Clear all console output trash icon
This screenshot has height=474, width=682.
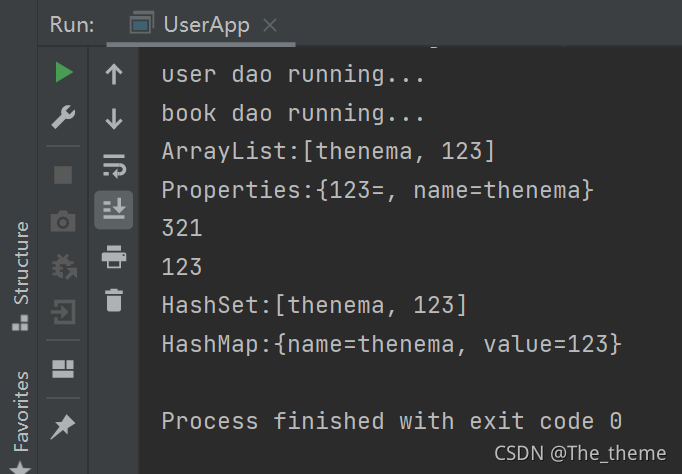click(114, 300)
